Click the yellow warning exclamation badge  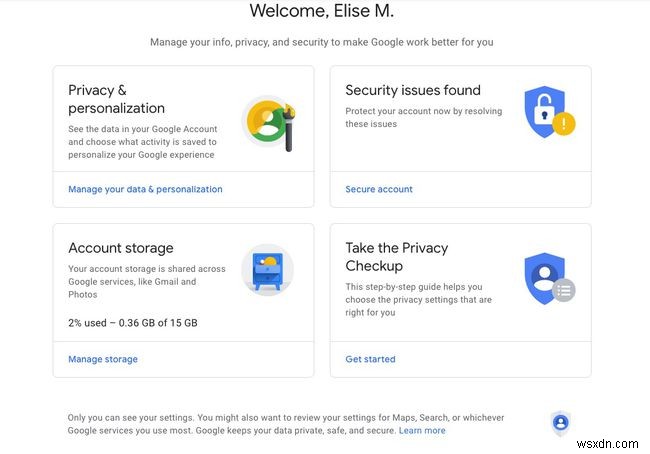(x=564, y=126)
